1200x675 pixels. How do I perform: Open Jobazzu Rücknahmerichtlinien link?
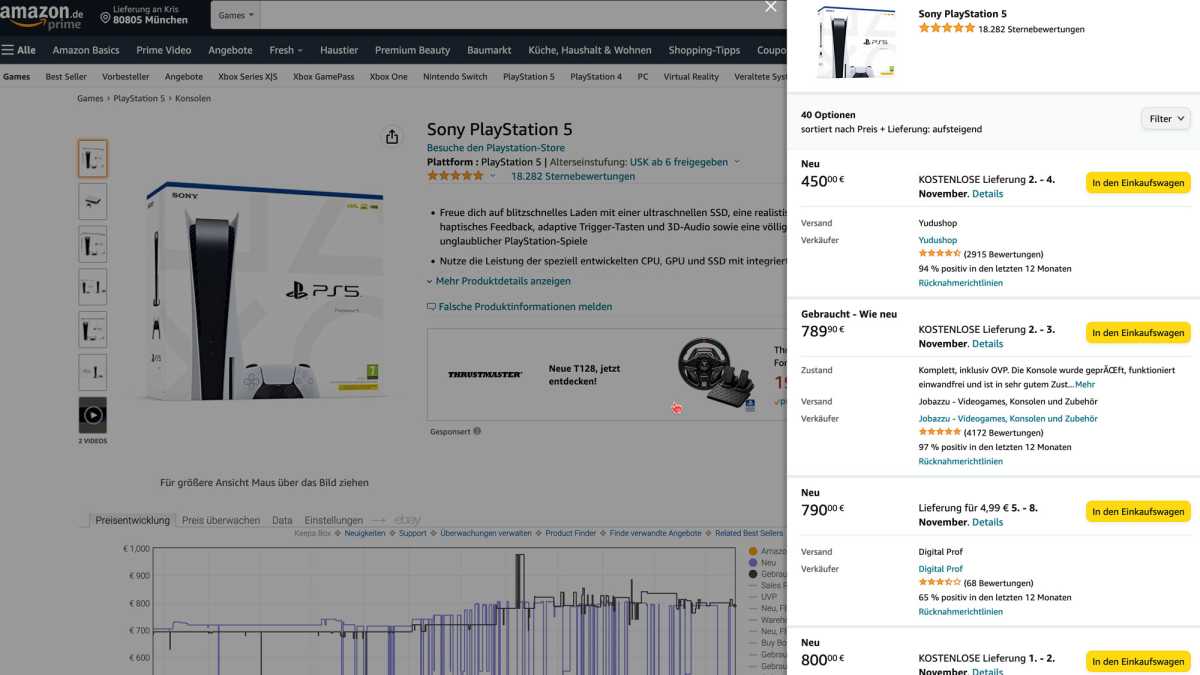pos(961,461)
